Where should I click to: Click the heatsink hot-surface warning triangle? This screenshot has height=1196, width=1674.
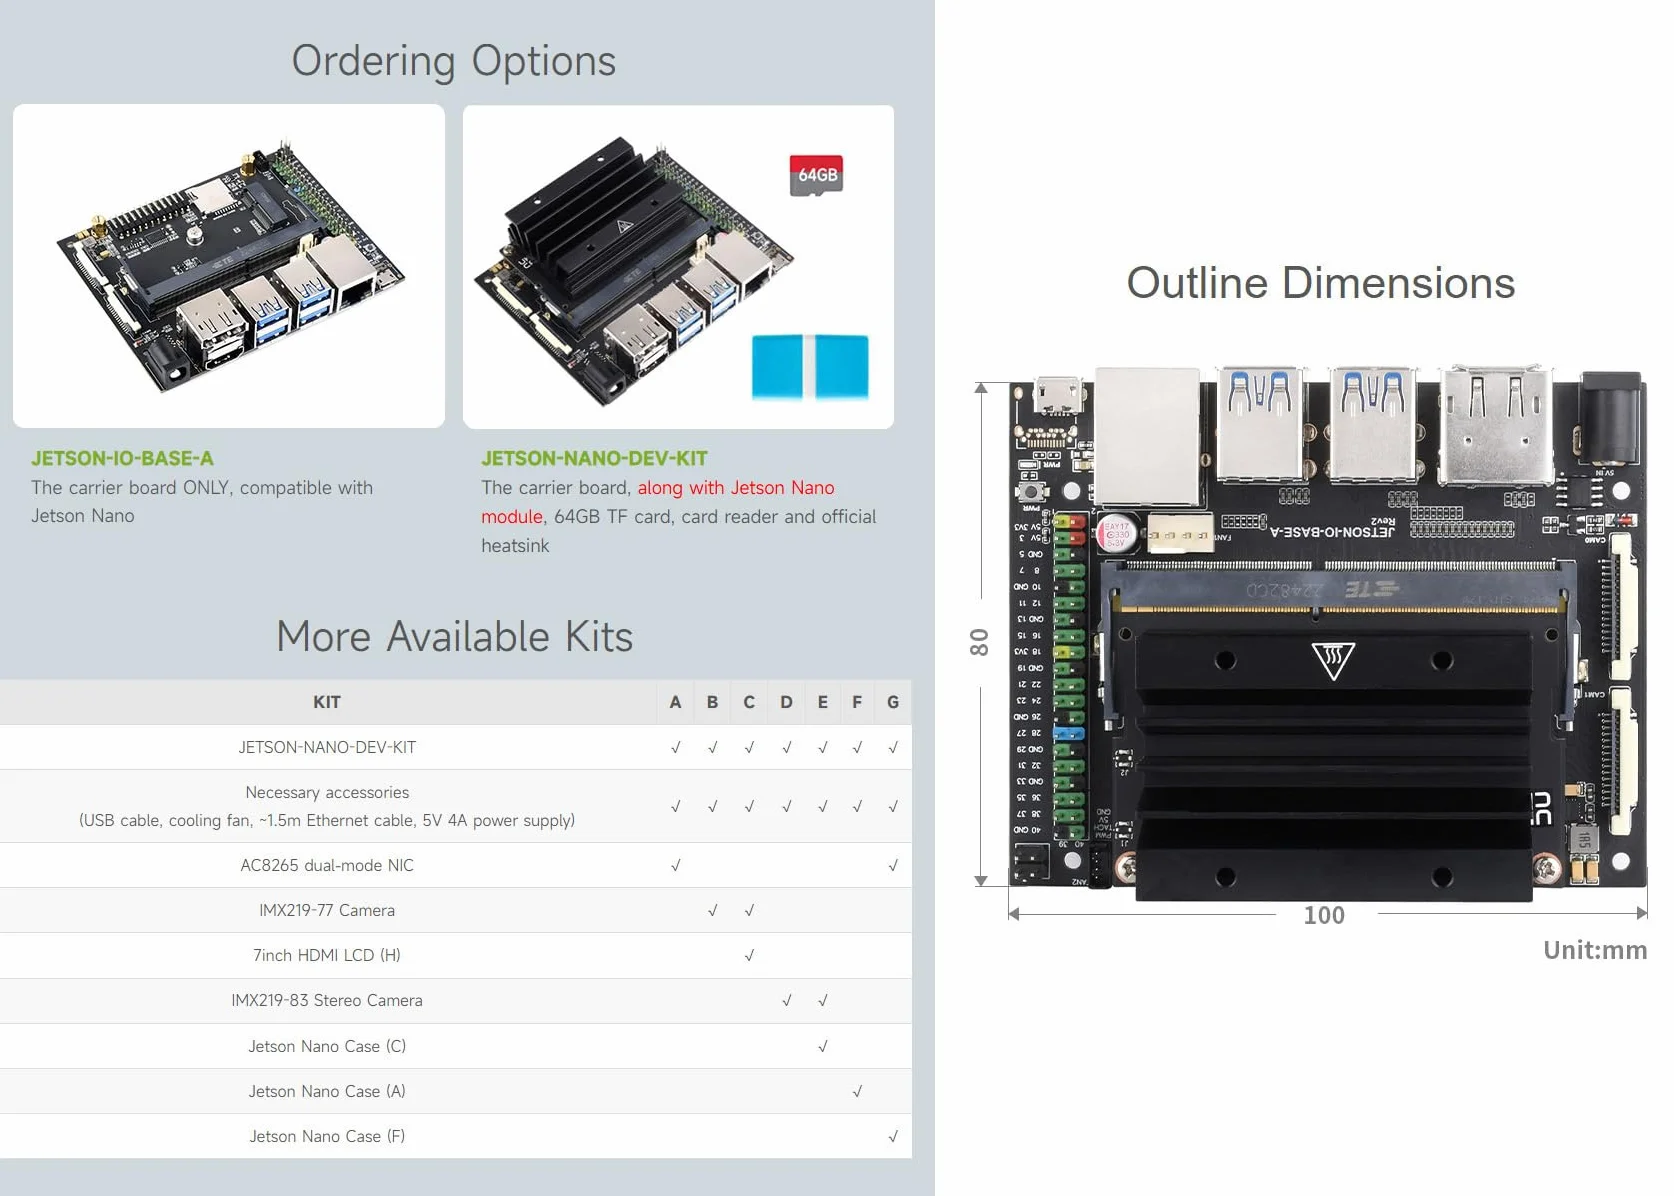click(x=1333, y=661)
